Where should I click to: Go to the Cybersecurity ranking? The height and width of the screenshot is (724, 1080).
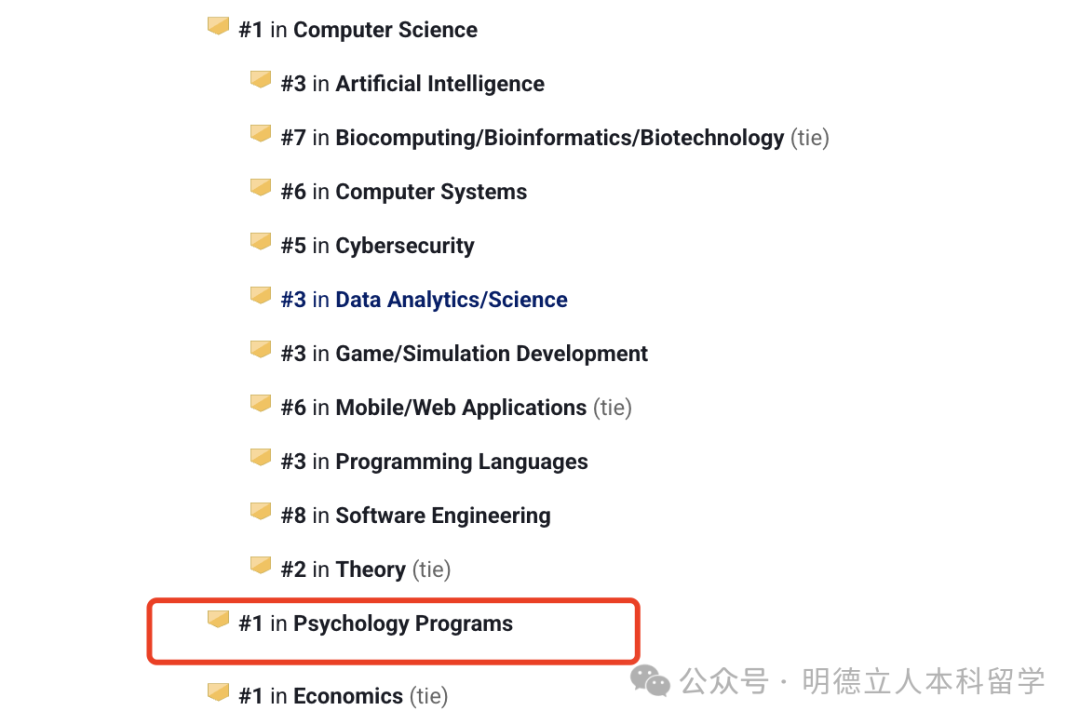(x=404, y=246)
